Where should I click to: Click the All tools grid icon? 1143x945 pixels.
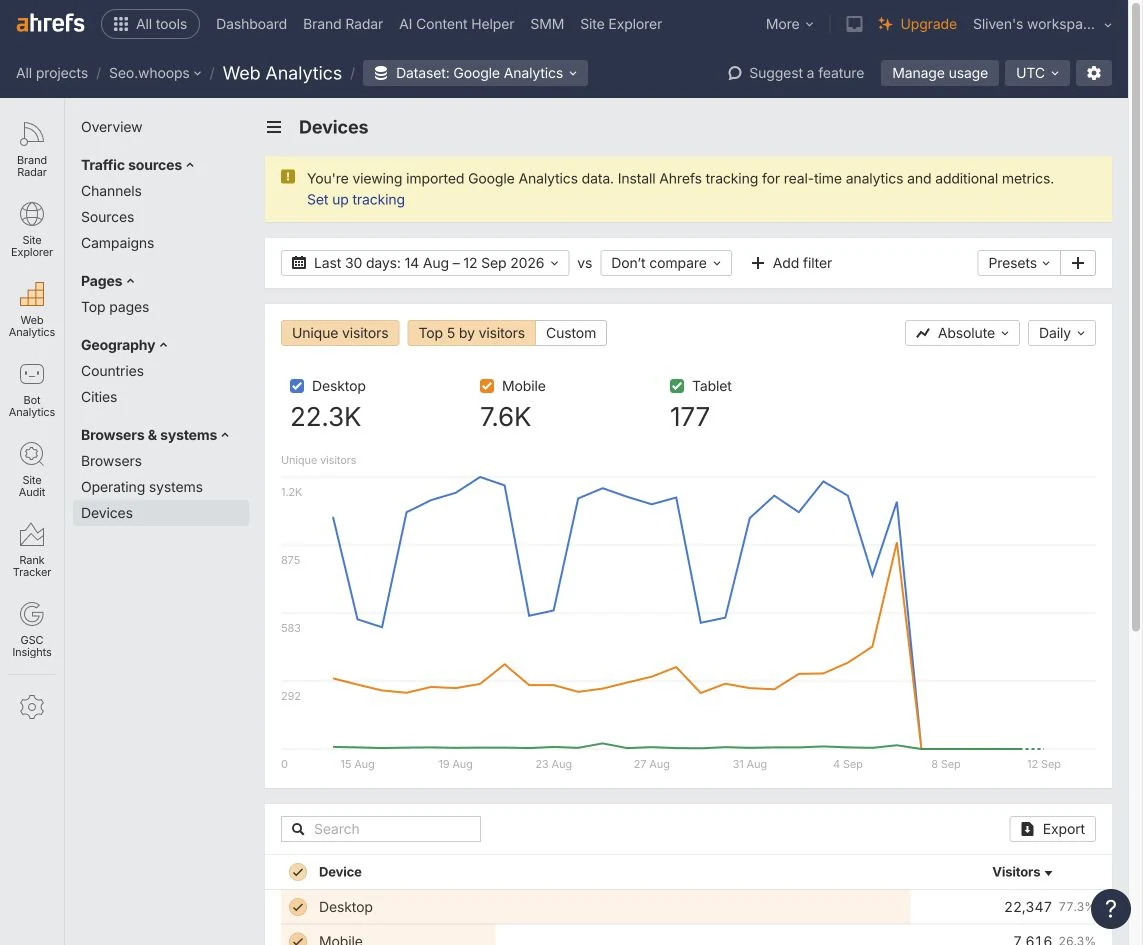click(x=121, y=24)
